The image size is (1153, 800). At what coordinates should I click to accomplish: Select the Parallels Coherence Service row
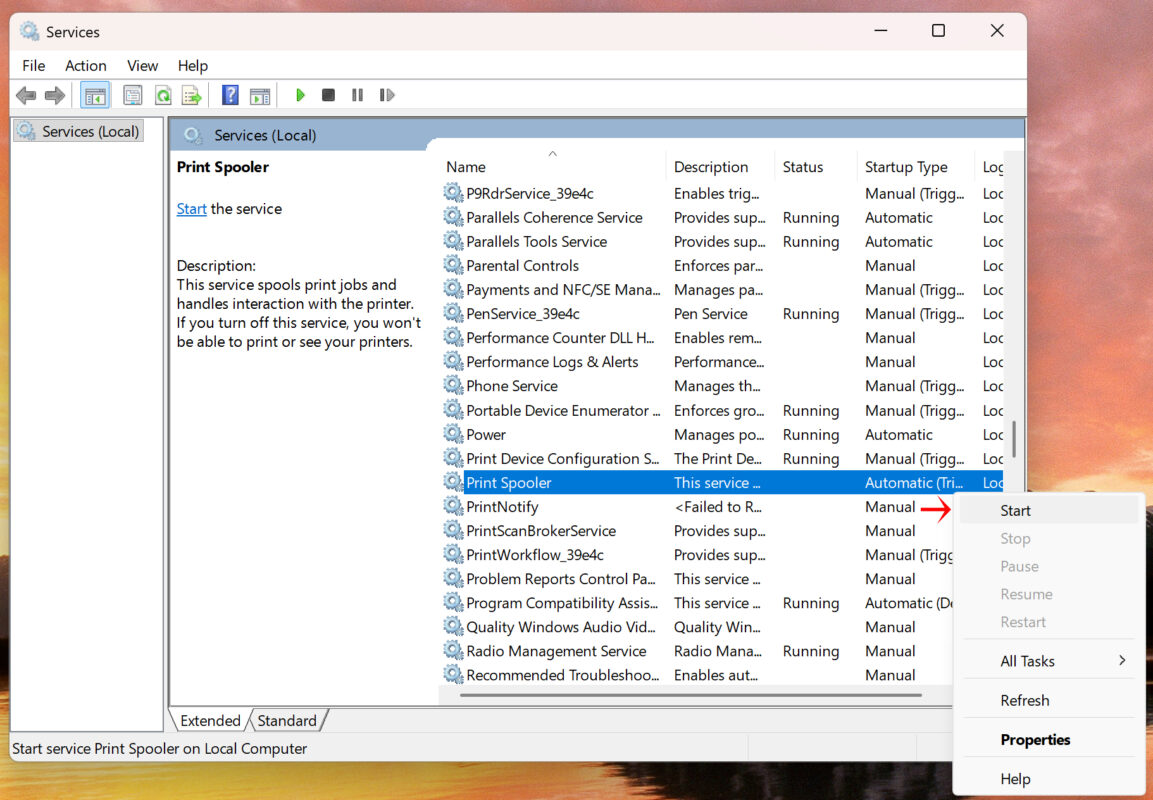pyautogui.click(x=723, y=217)
